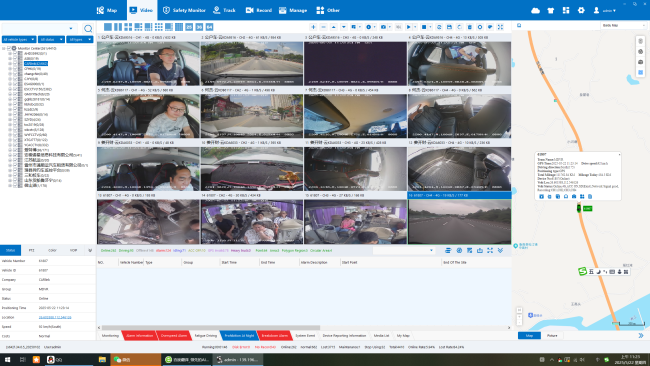Viewport: 650px width, 366px height.
Task: Click the search magnifier beside vehicle field
Action: [88, 29]
